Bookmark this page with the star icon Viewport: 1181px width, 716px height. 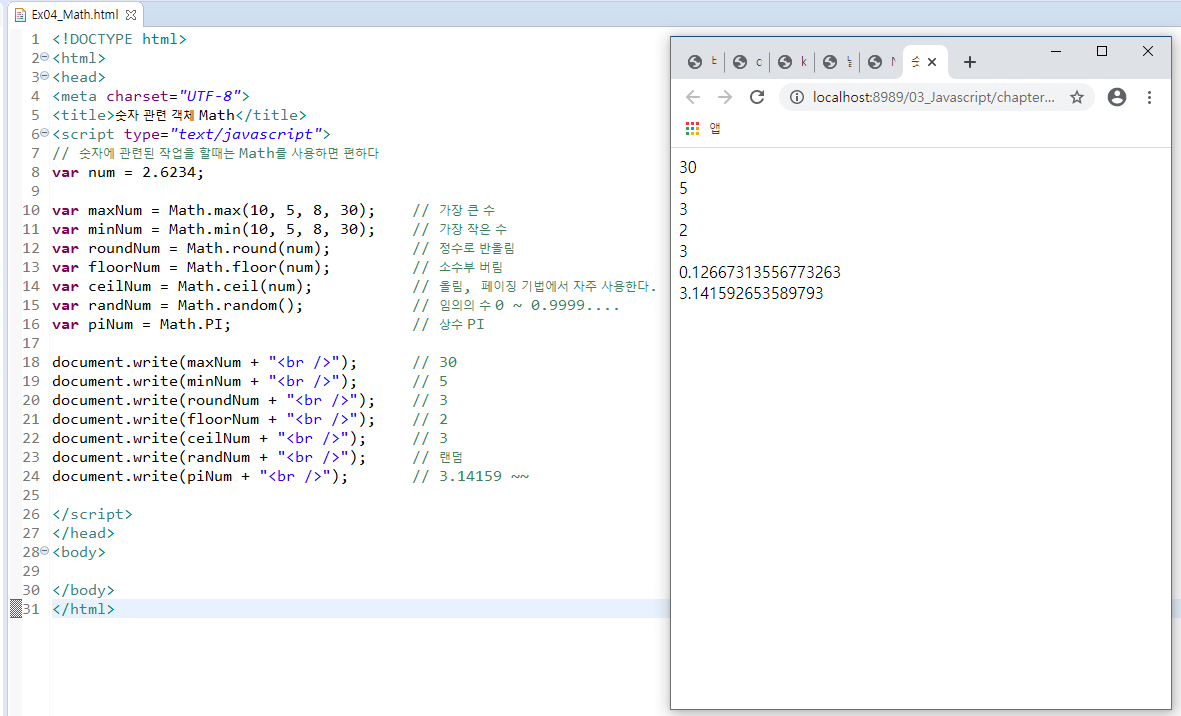1077,97
